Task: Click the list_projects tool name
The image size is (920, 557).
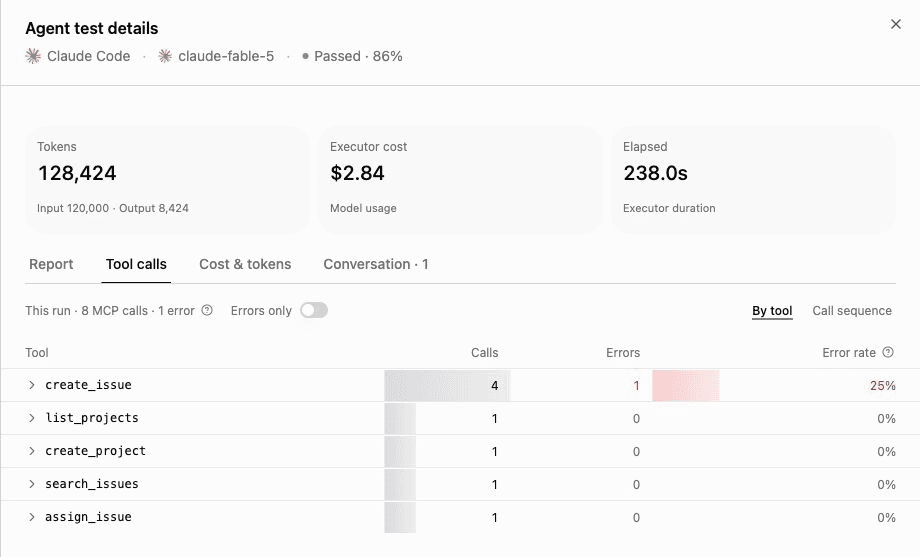Action: click(92, 418)
